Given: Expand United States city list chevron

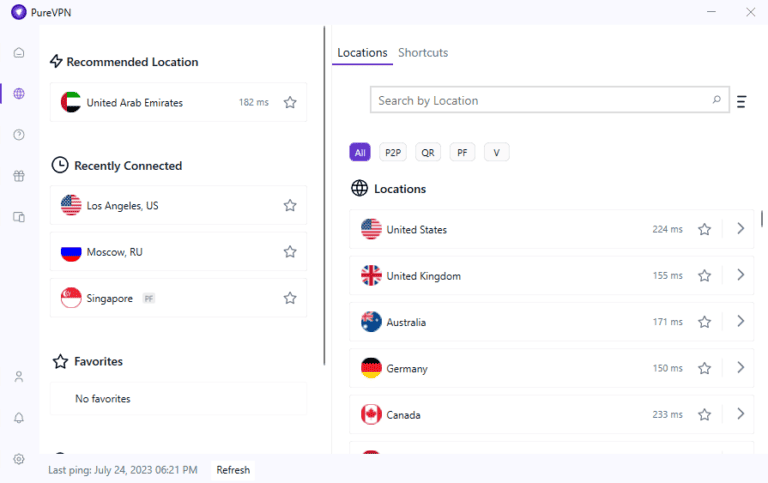Looking at the screenshot, I should coord(740,229).
